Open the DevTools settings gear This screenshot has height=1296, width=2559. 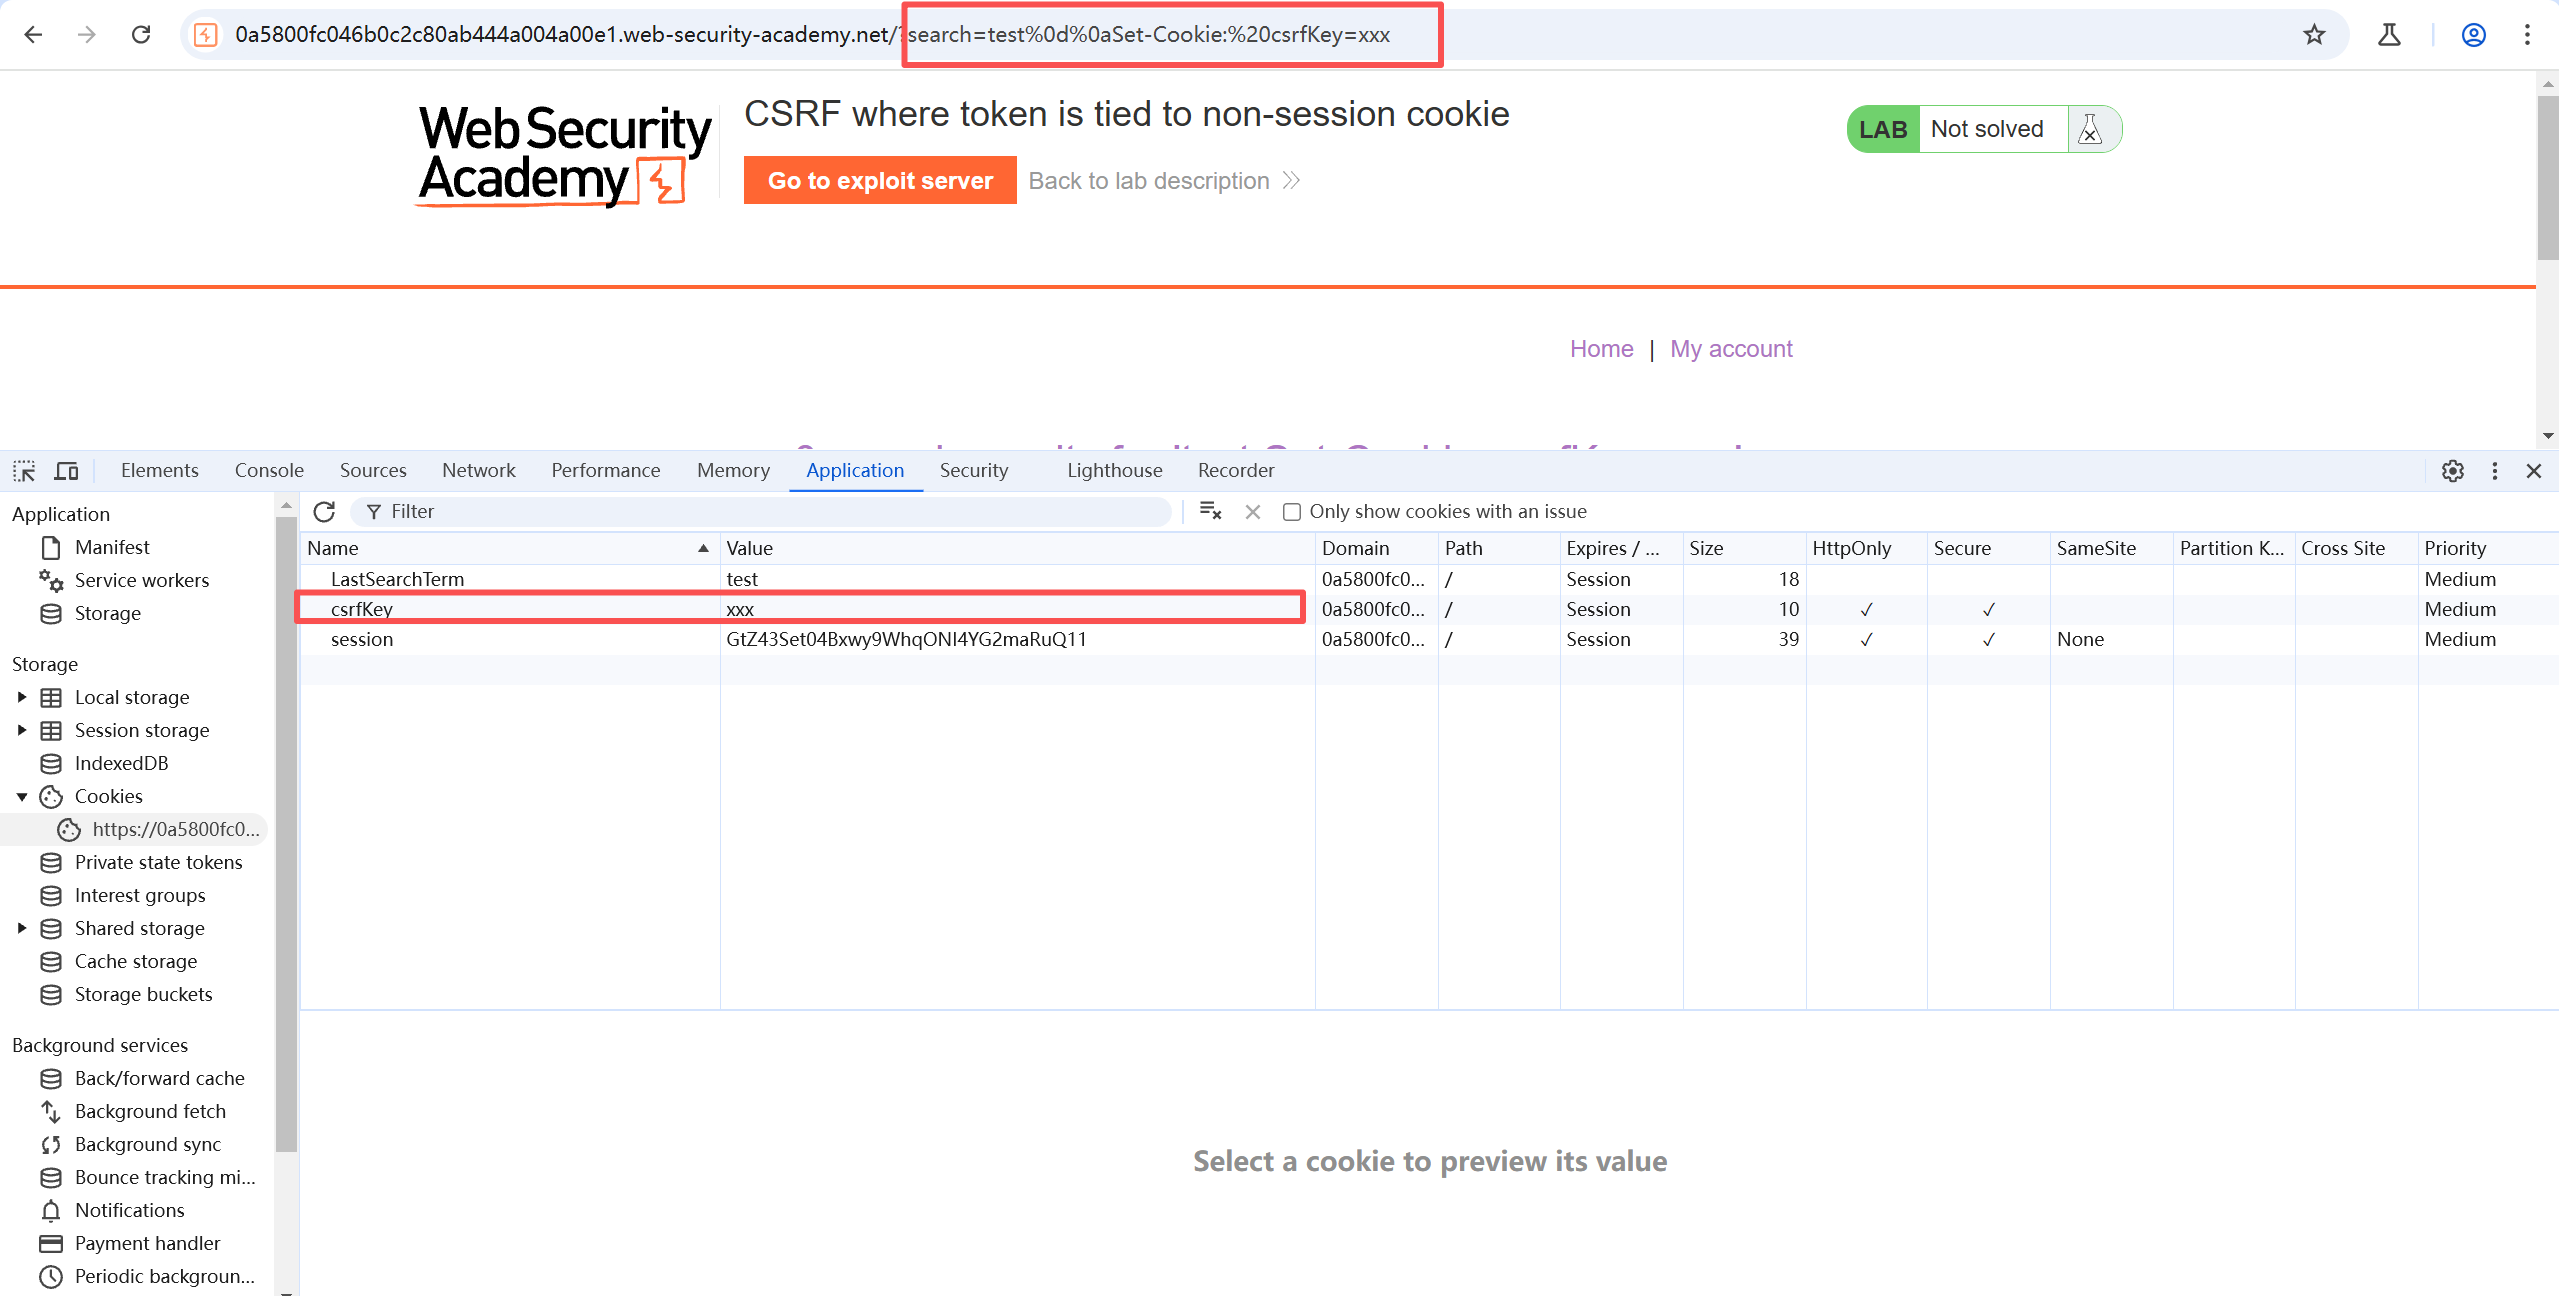coord(2452,471)
